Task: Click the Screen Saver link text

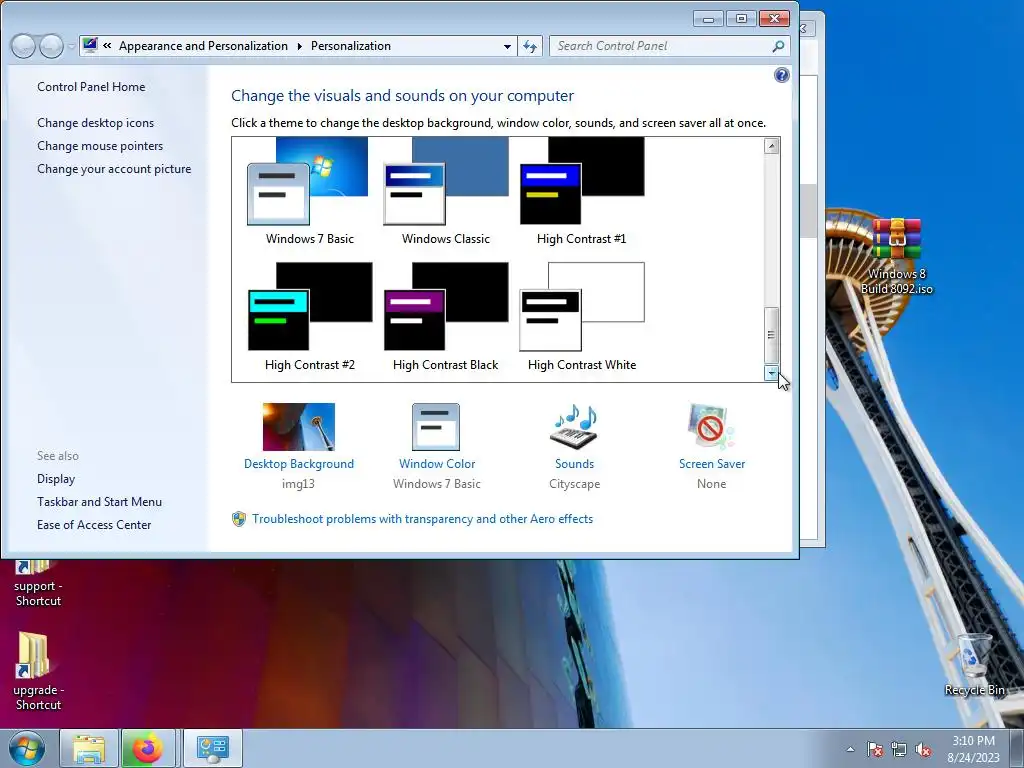Action: (x=712, y=464)
